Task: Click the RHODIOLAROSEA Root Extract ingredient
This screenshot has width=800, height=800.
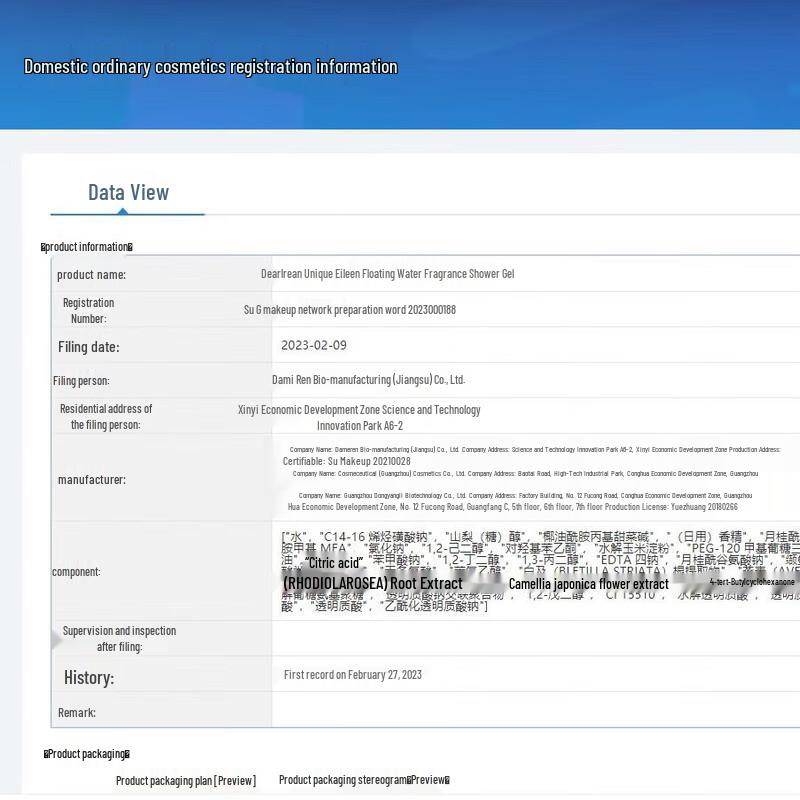Action: 373,583
